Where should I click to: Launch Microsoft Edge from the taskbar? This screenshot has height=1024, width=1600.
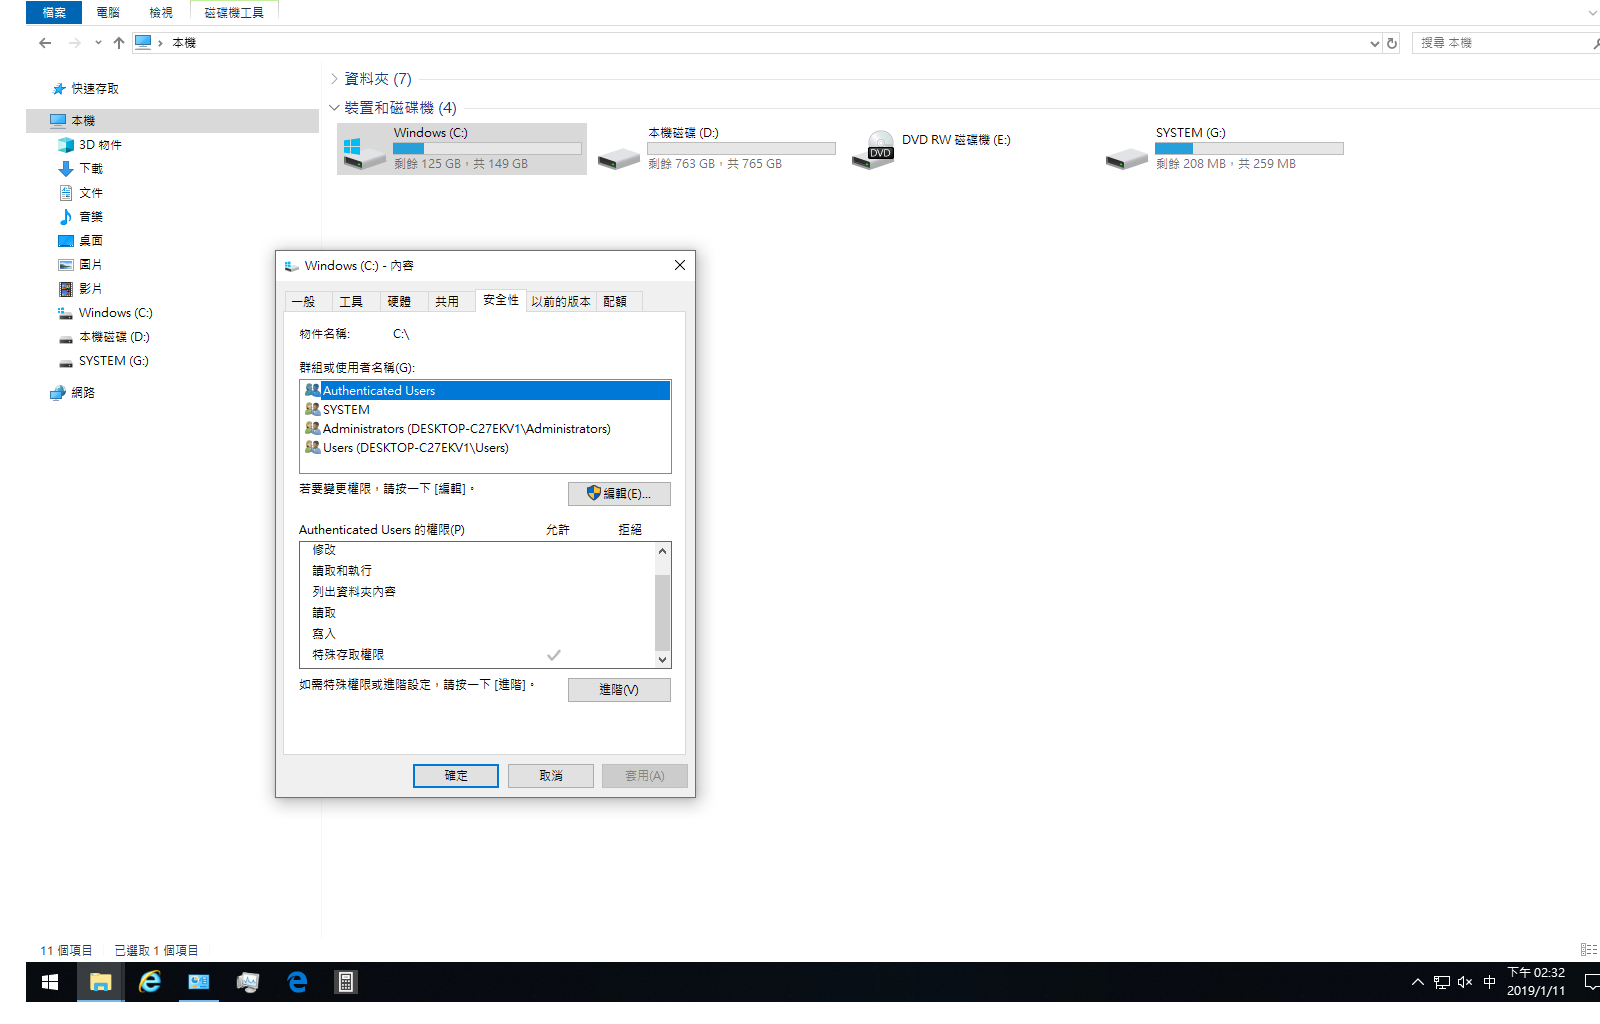tap(297, 982)
